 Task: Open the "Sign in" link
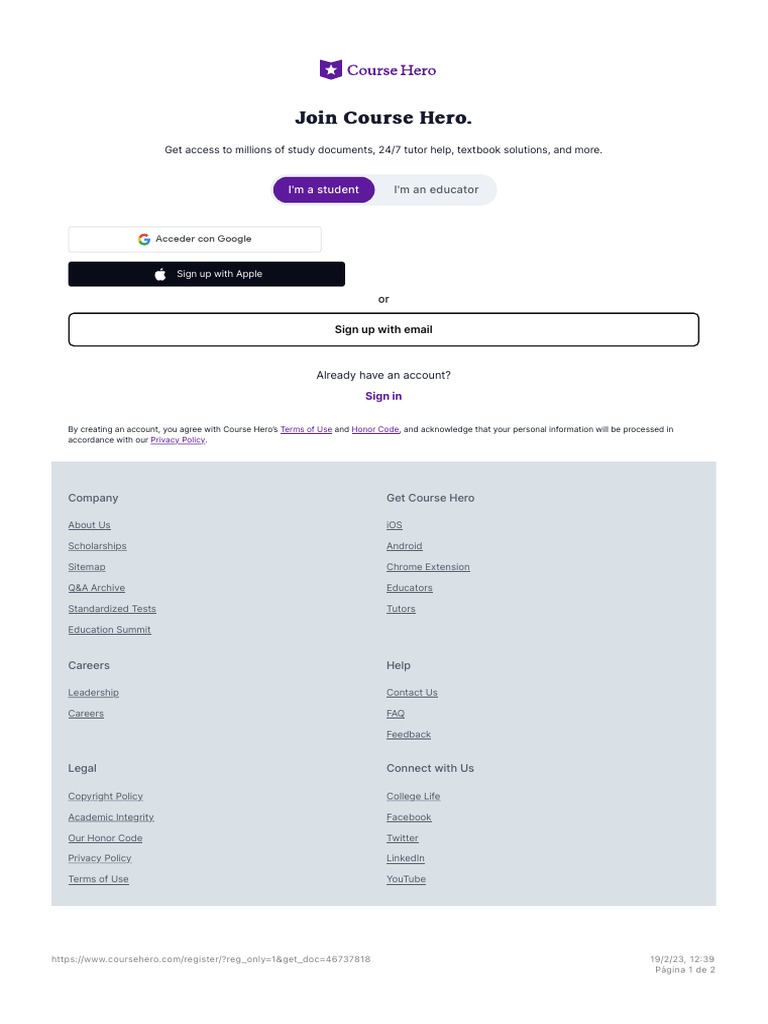point(383,397)
